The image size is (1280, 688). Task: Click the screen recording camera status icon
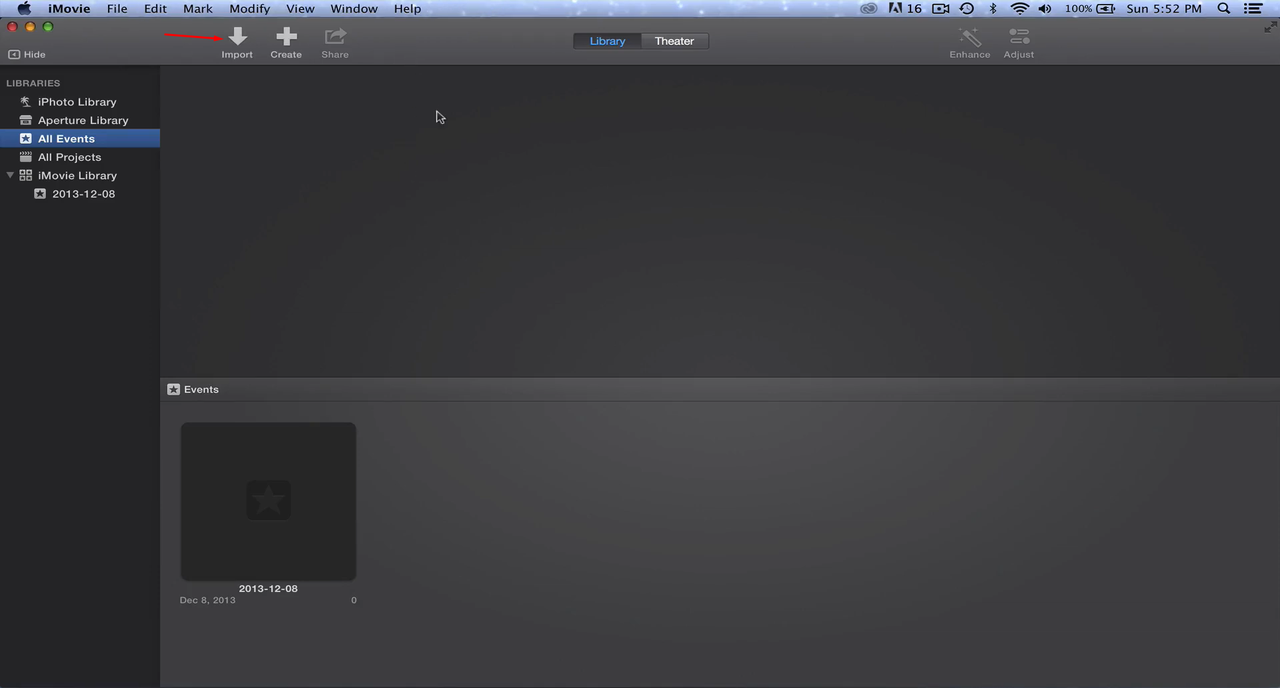940,8
